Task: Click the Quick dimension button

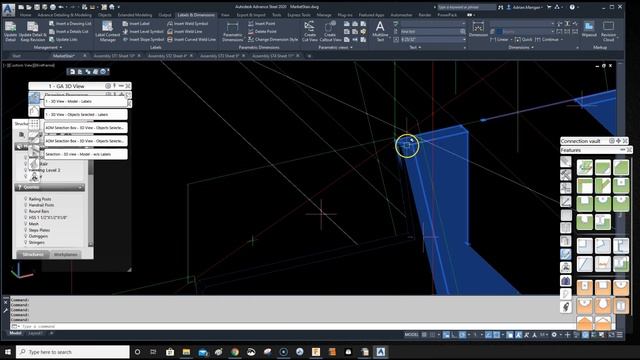Action: [524, 40]
